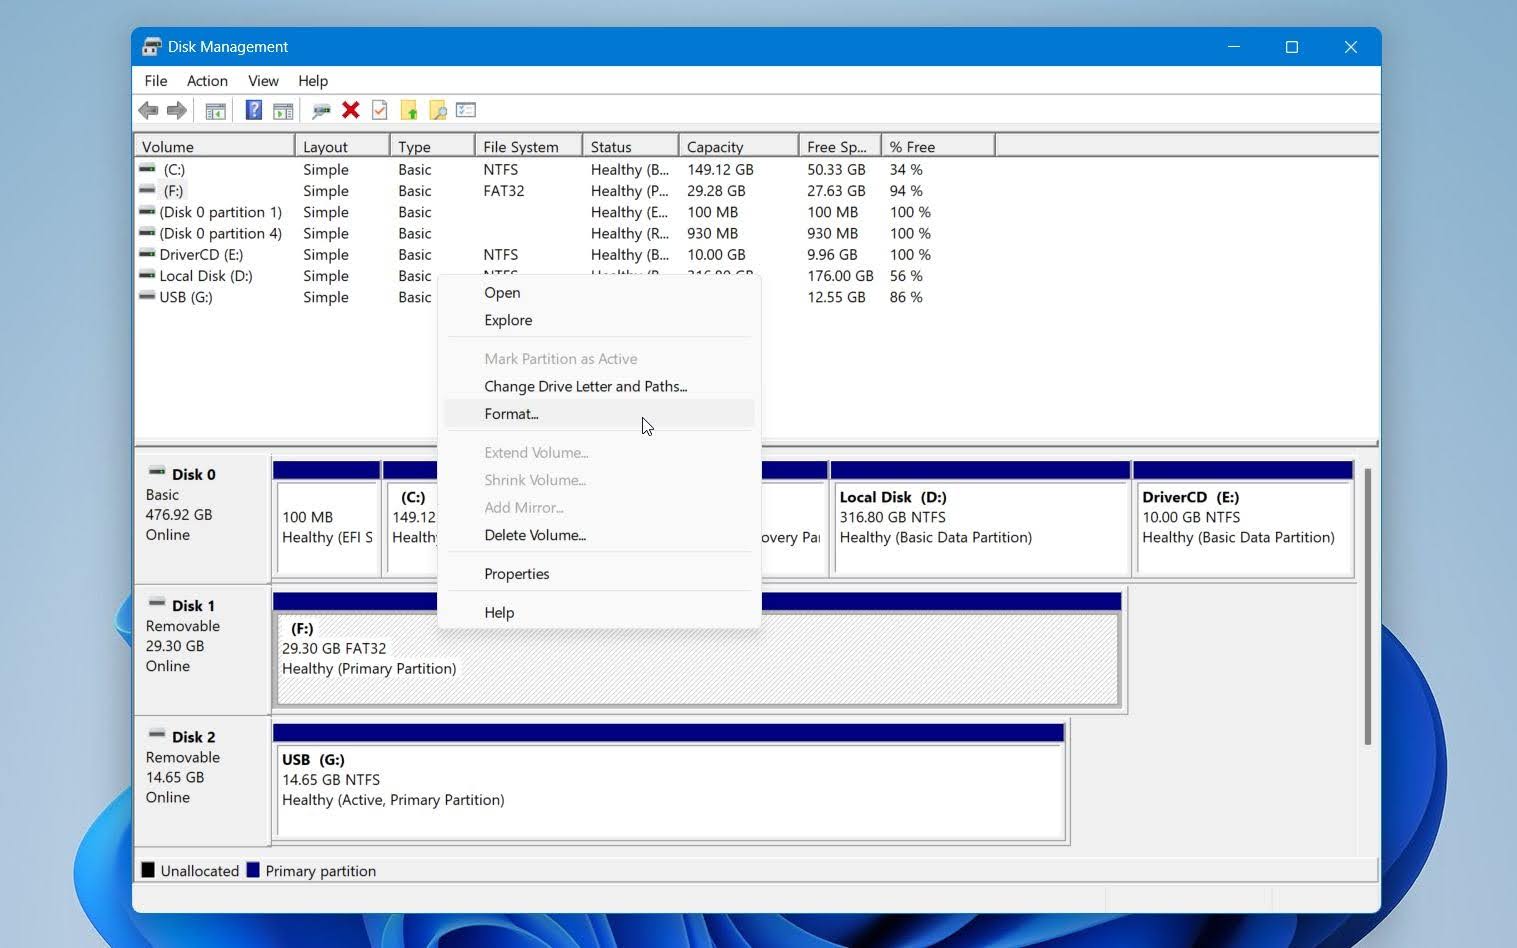
Task: Sort by the Layout column header
Action: tap(342, 147)
